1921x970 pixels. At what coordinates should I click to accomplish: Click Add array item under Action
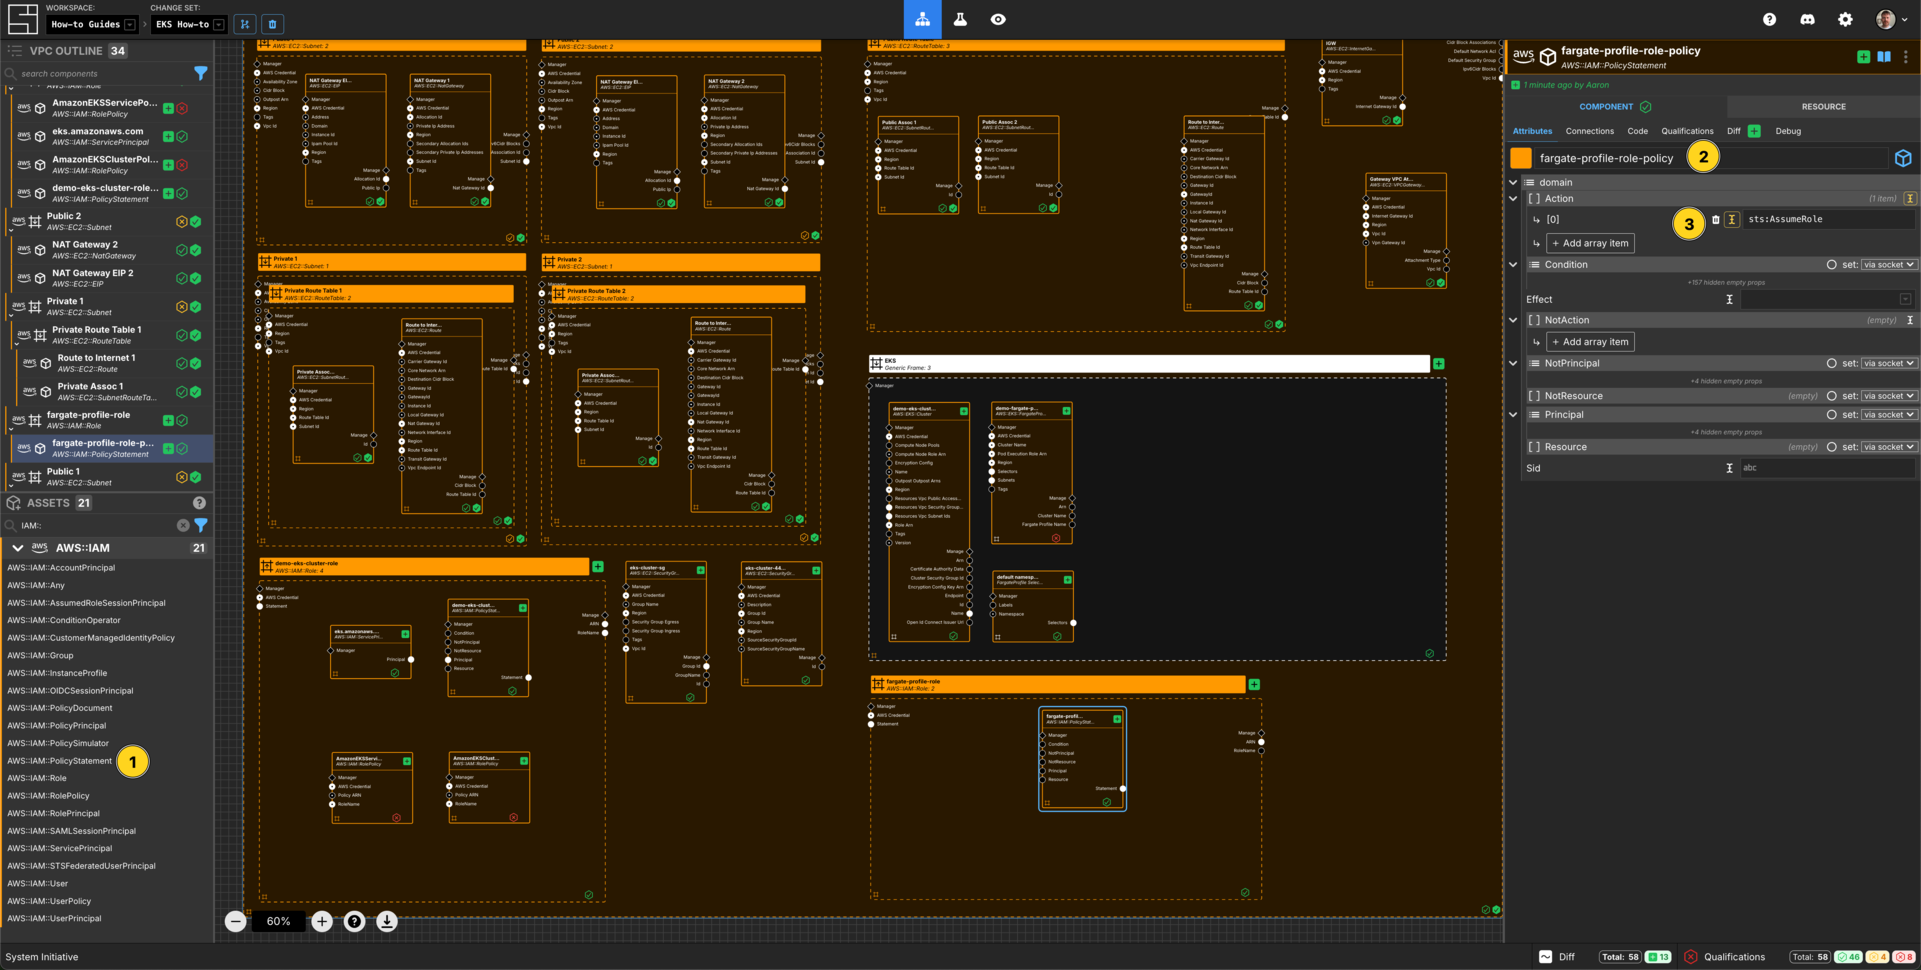pos(1590,243)
